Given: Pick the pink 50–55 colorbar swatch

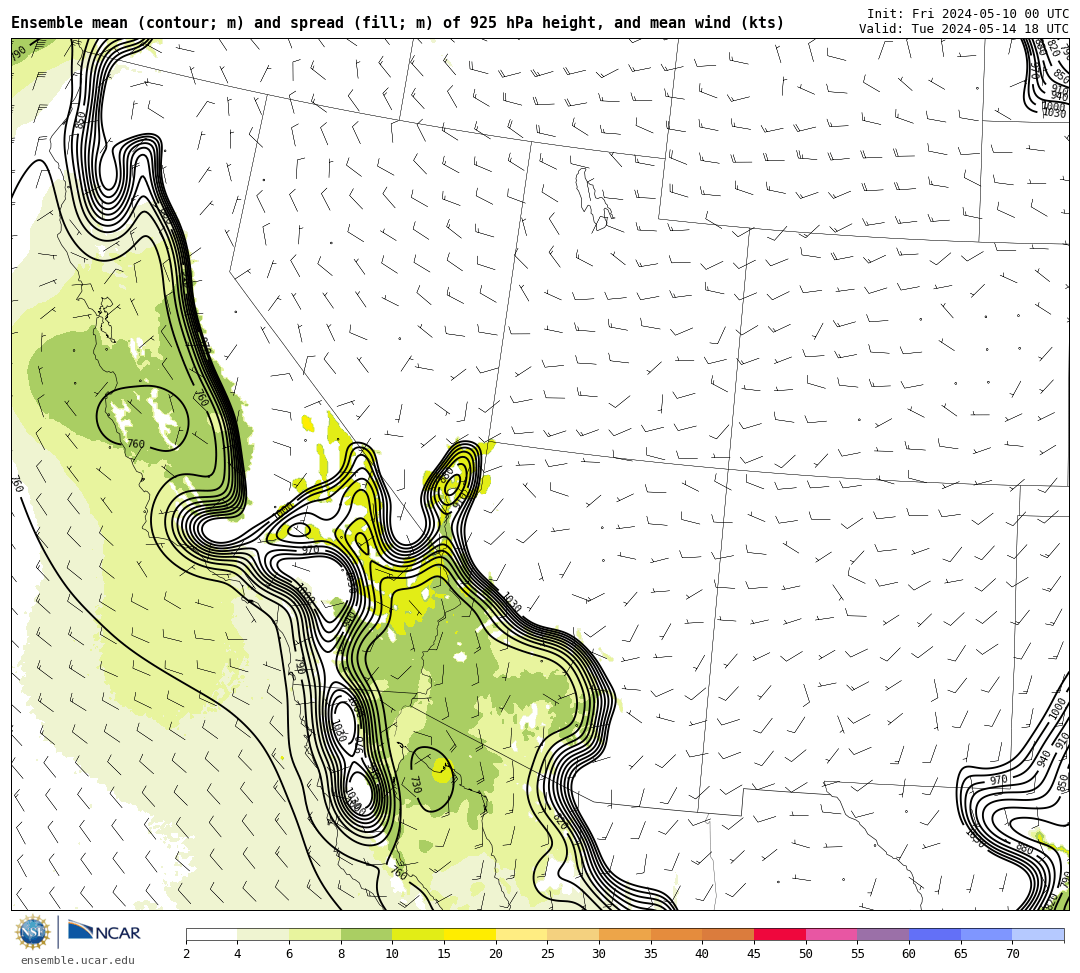Looking at the screenshot, I should (831, 934).
